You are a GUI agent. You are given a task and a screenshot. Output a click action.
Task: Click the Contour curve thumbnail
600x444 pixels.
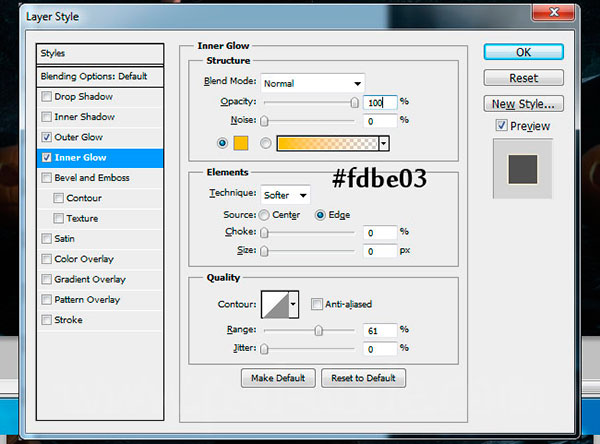pos(275,304)
